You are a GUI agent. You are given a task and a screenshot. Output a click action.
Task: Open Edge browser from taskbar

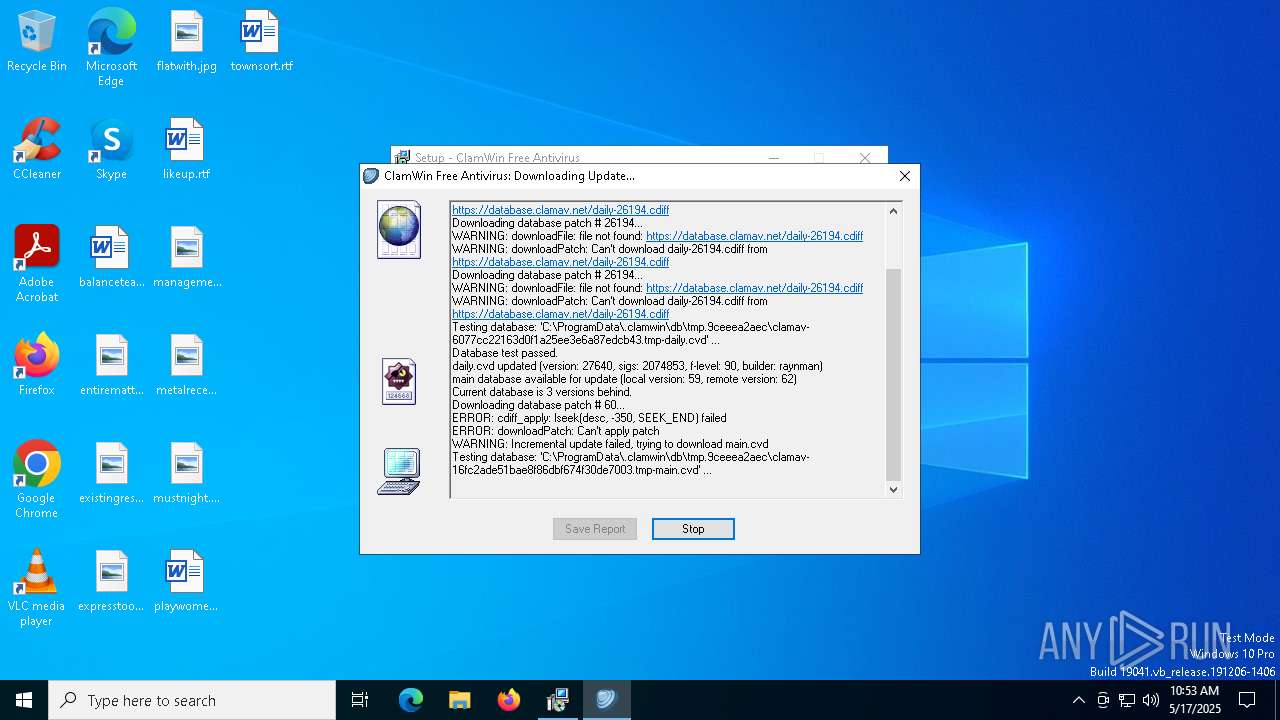click(411, 700)
